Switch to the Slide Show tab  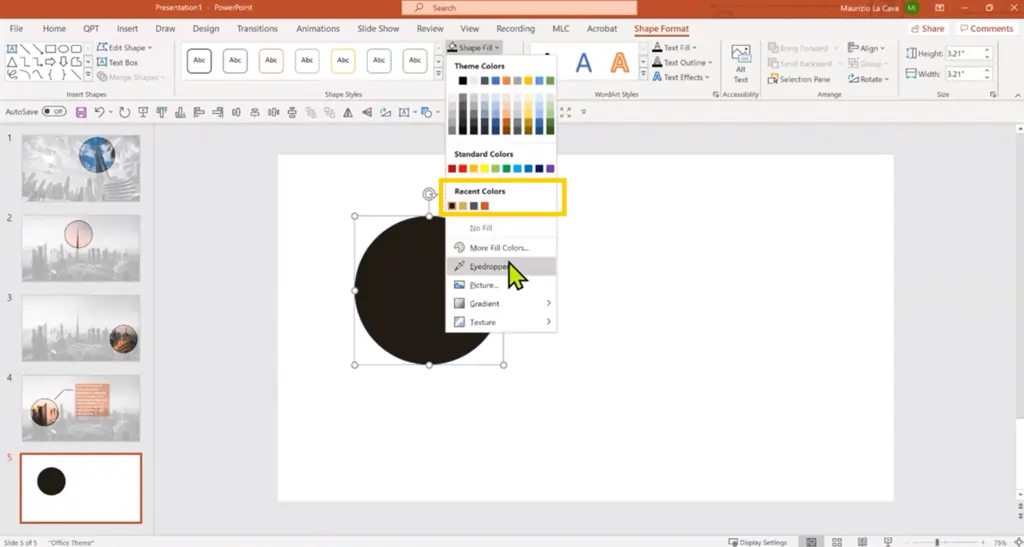[378, 29]
